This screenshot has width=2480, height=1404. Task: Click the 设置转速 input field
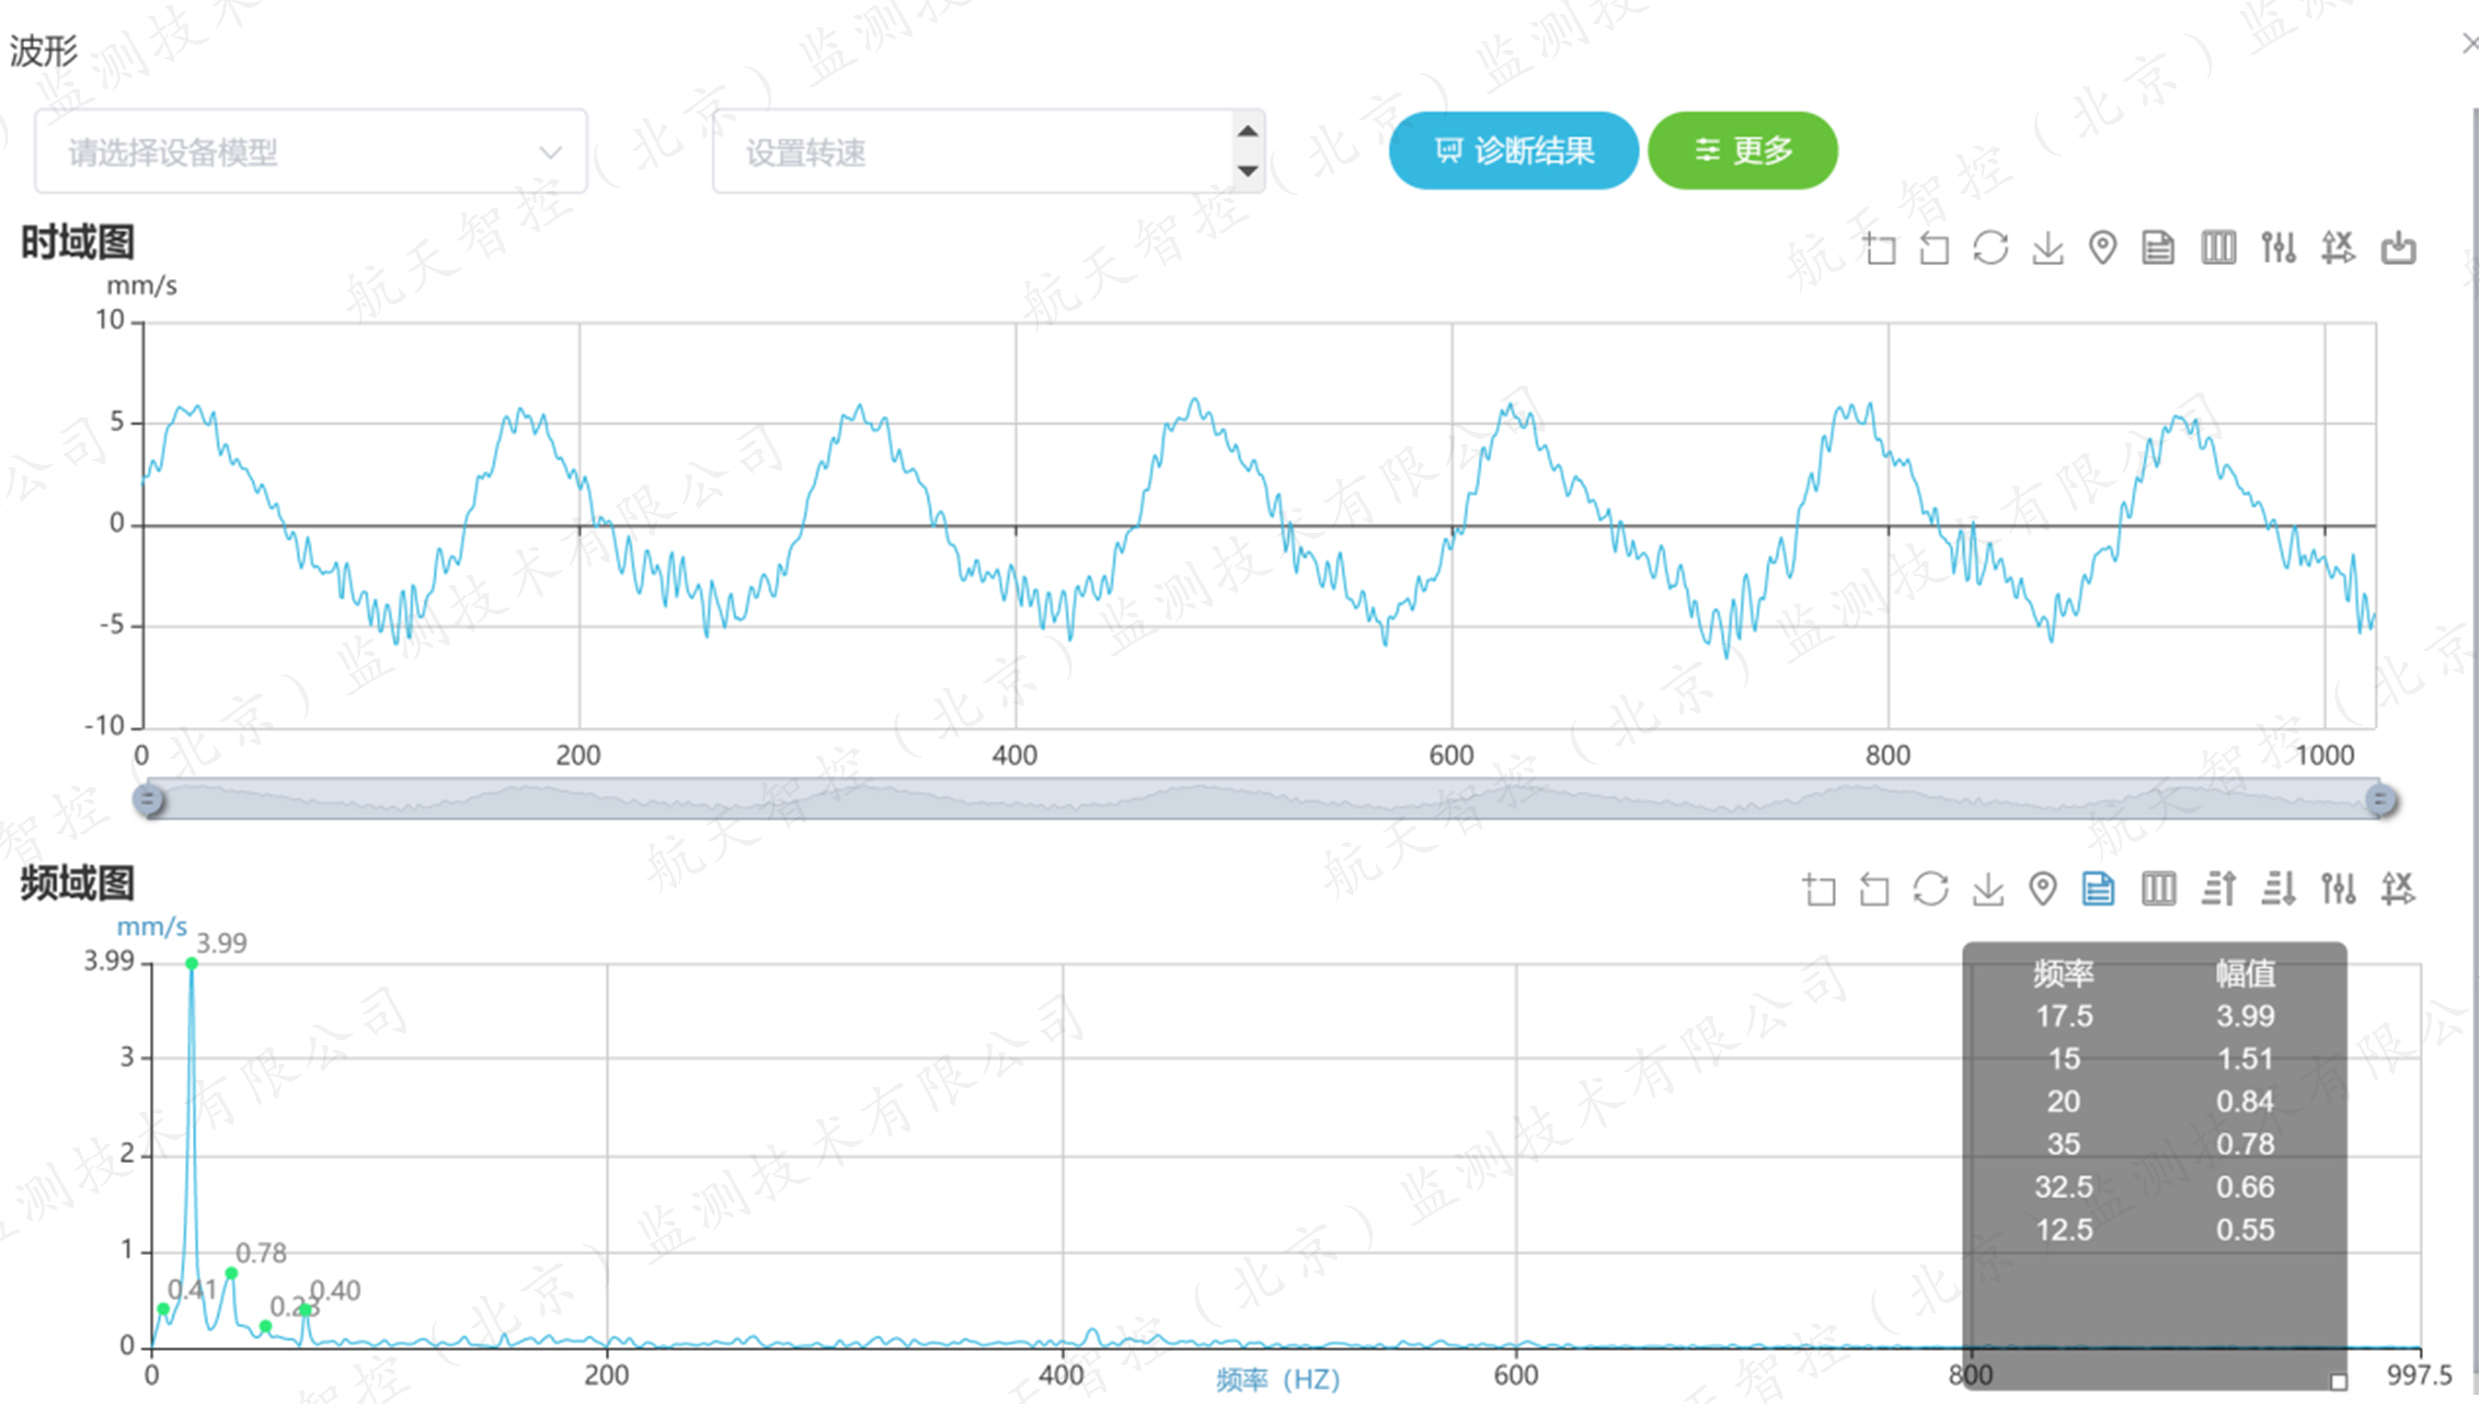click(970, 152)
